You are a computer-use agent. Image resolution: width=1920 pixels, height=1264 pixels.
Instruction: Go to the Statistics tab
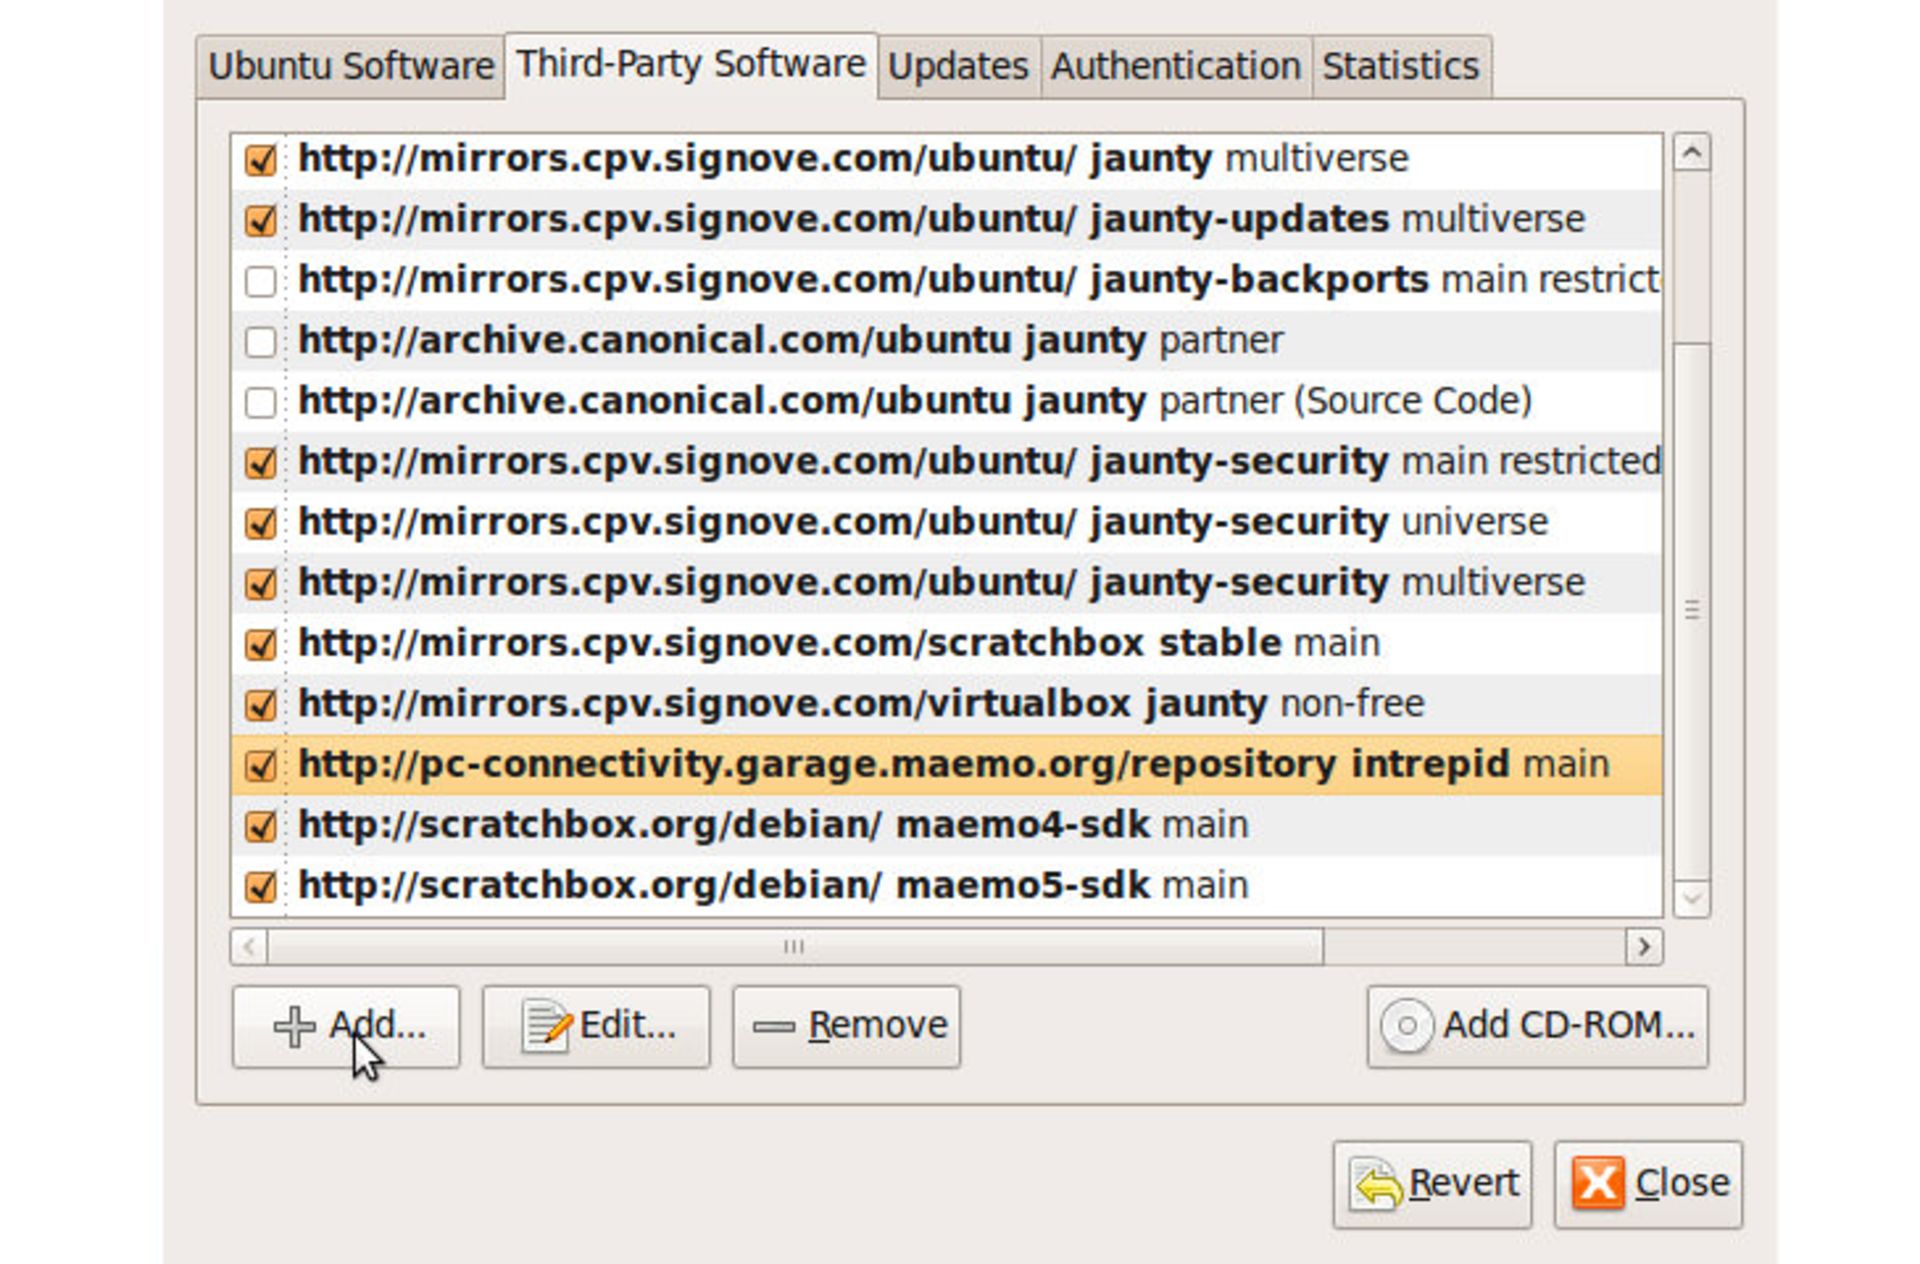1400,67
